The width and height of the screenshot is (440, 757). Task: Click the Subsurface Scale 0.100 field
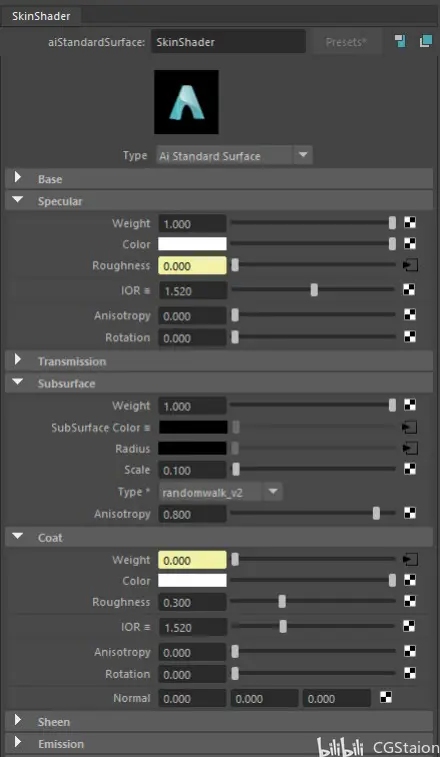(192, 470)
